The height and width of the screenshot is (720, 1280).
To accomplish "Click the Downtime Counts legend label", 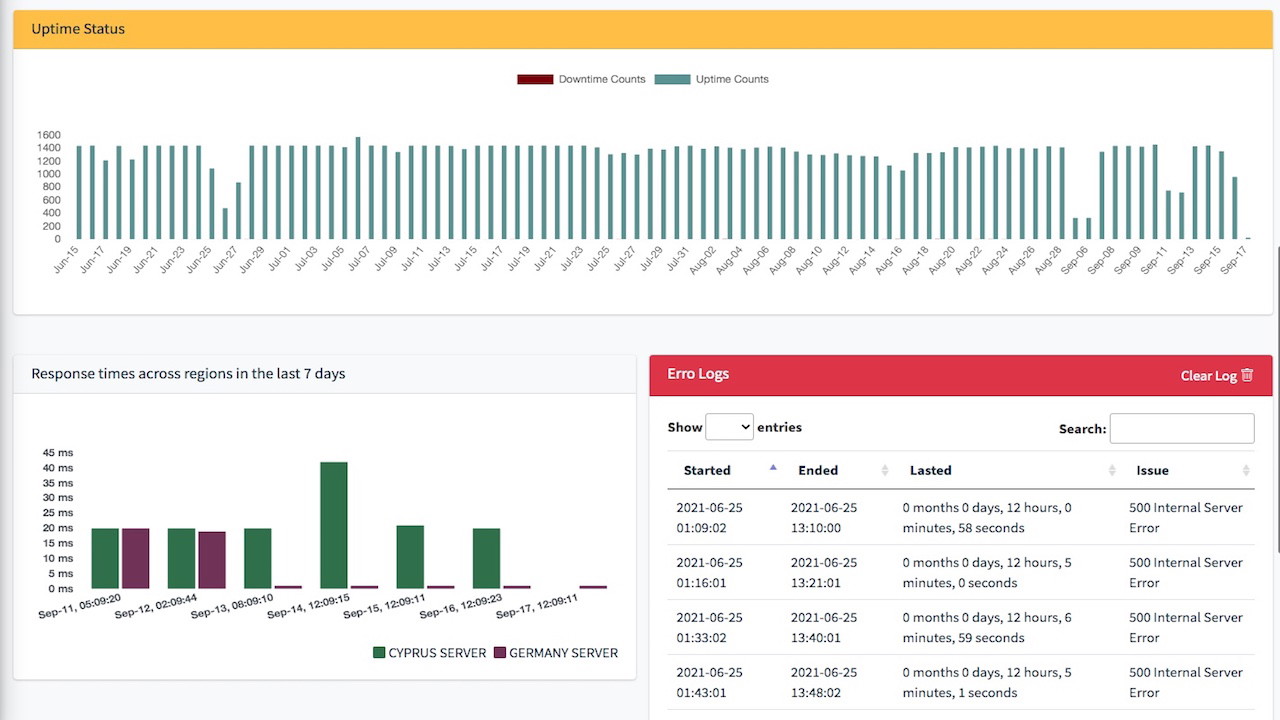I will (x=602, y=79).
